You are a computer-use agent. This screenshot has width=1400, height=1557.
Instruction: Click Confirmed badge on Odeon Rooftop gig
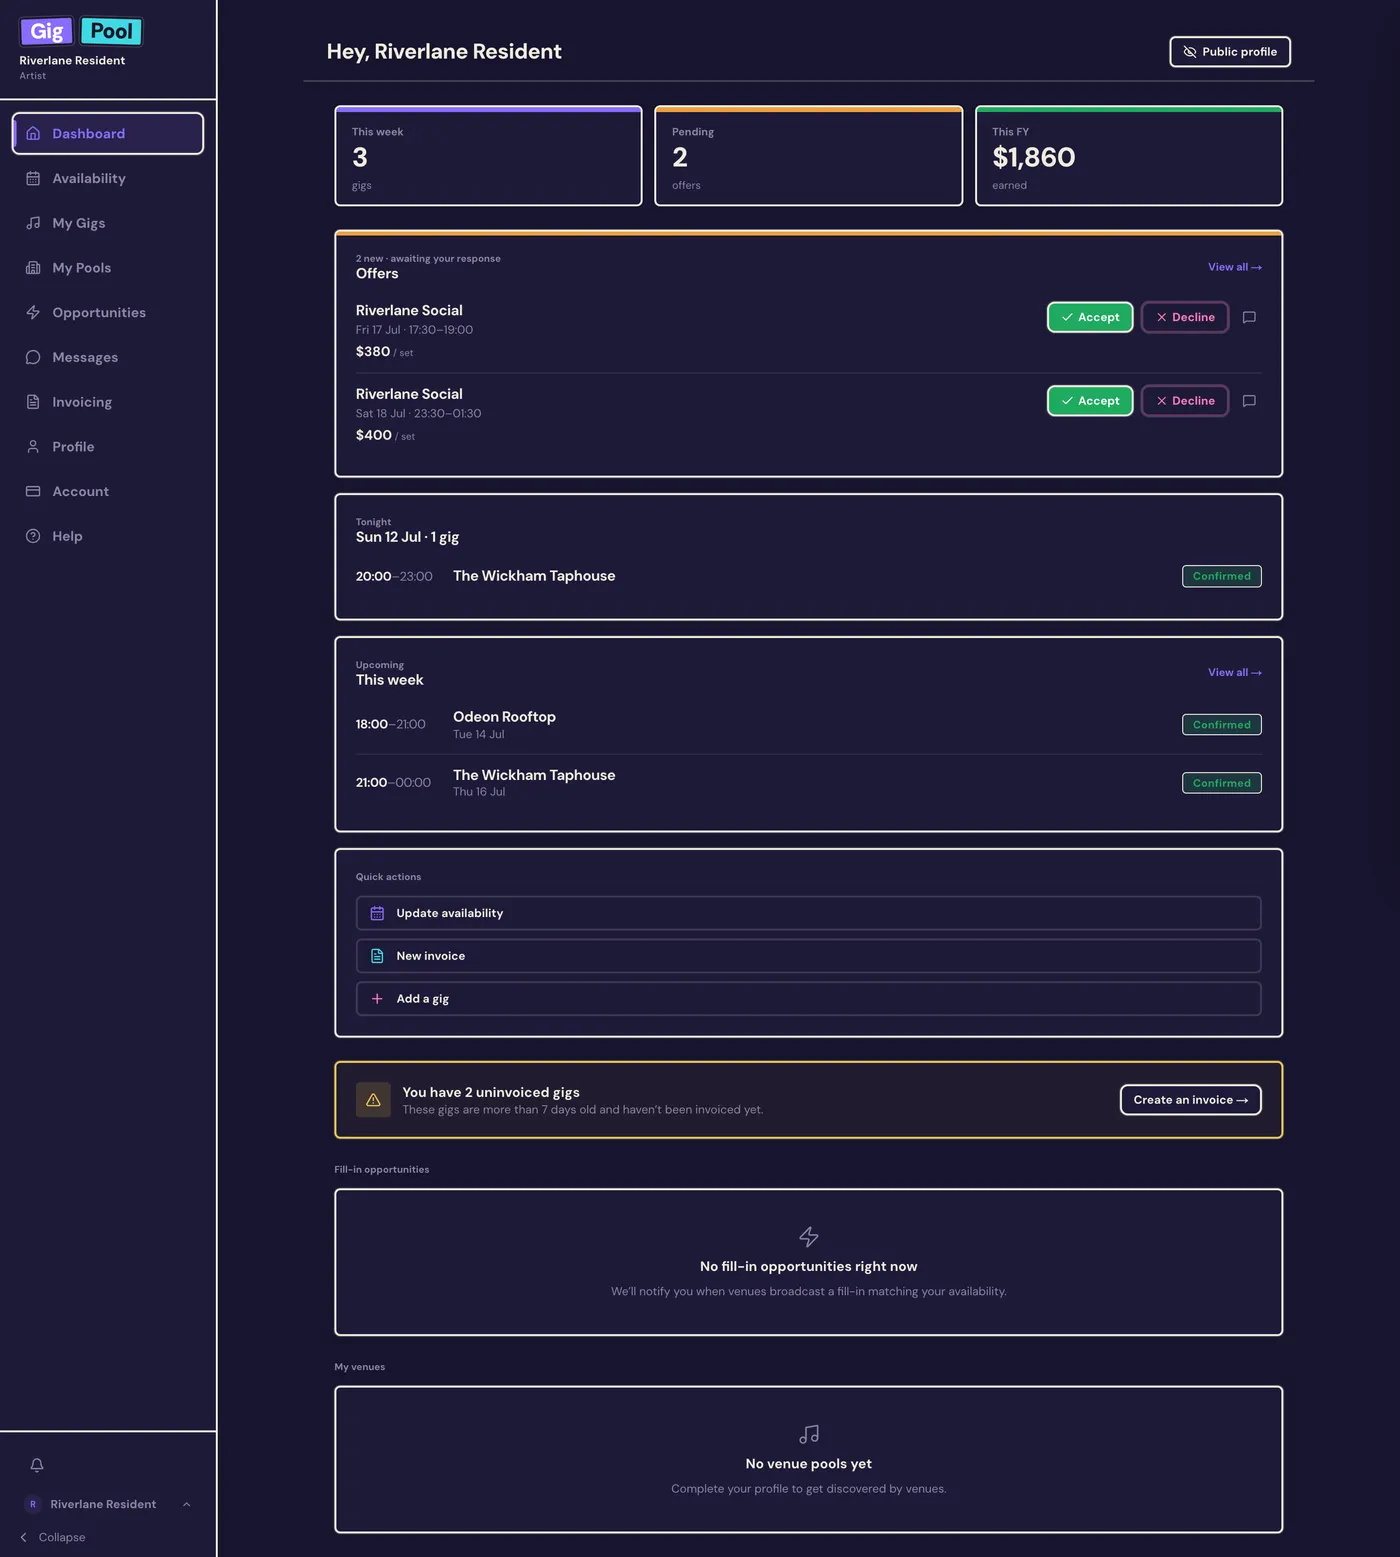(1221, 725)
